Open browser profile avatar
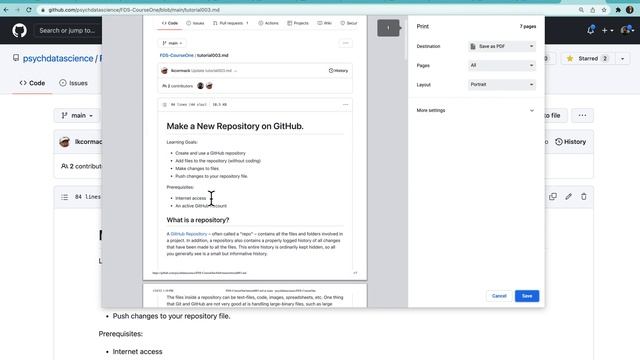640x360 pixels. pyautogui.click(x=630, y=10)
